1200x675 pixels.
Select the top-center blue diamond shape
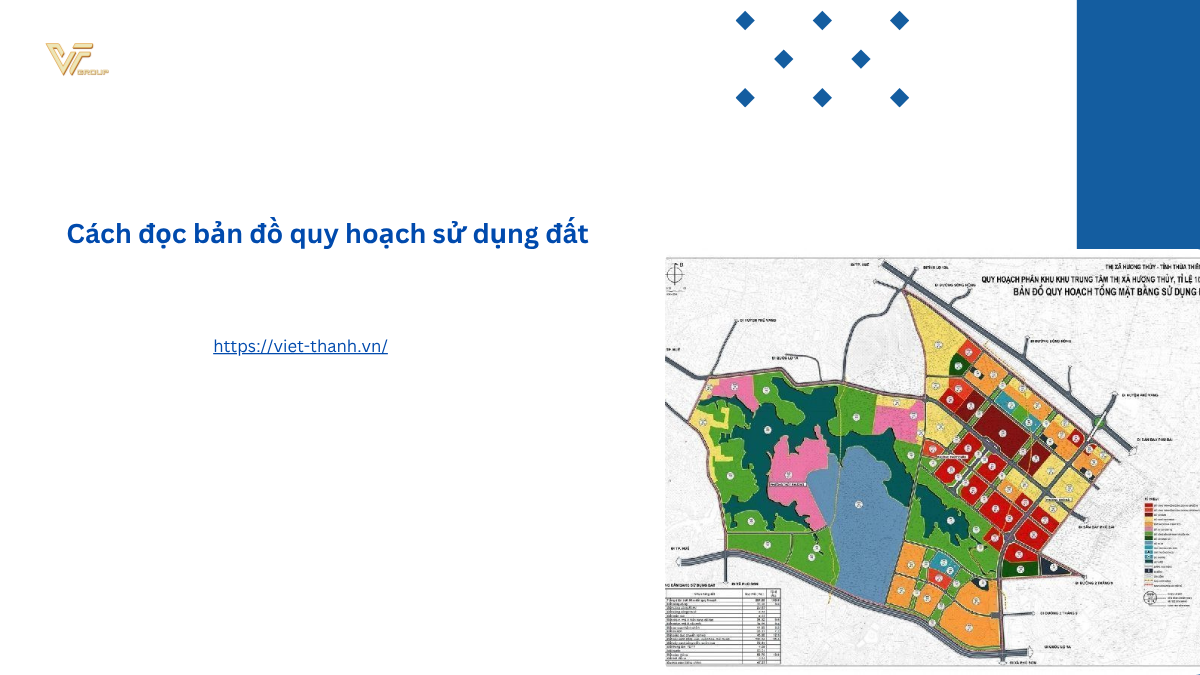coord(822,20)
